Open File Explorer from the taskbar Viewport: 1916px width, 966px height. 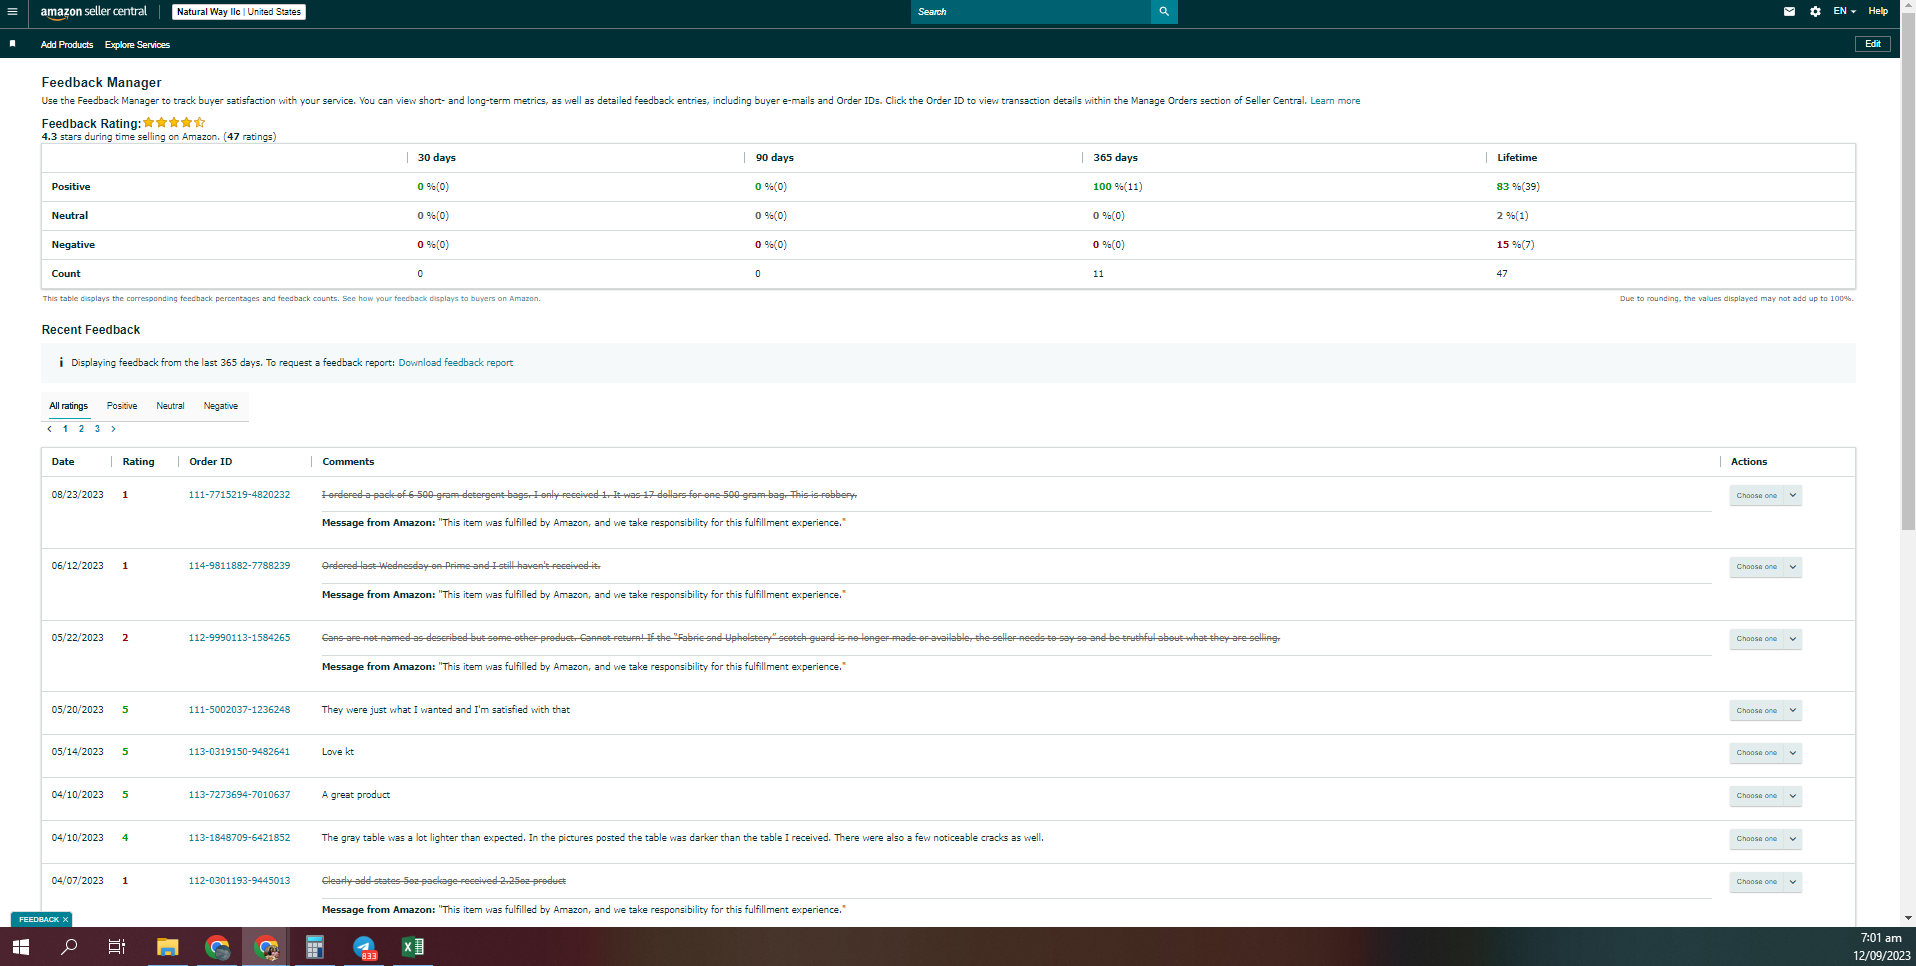coord(167,946)
